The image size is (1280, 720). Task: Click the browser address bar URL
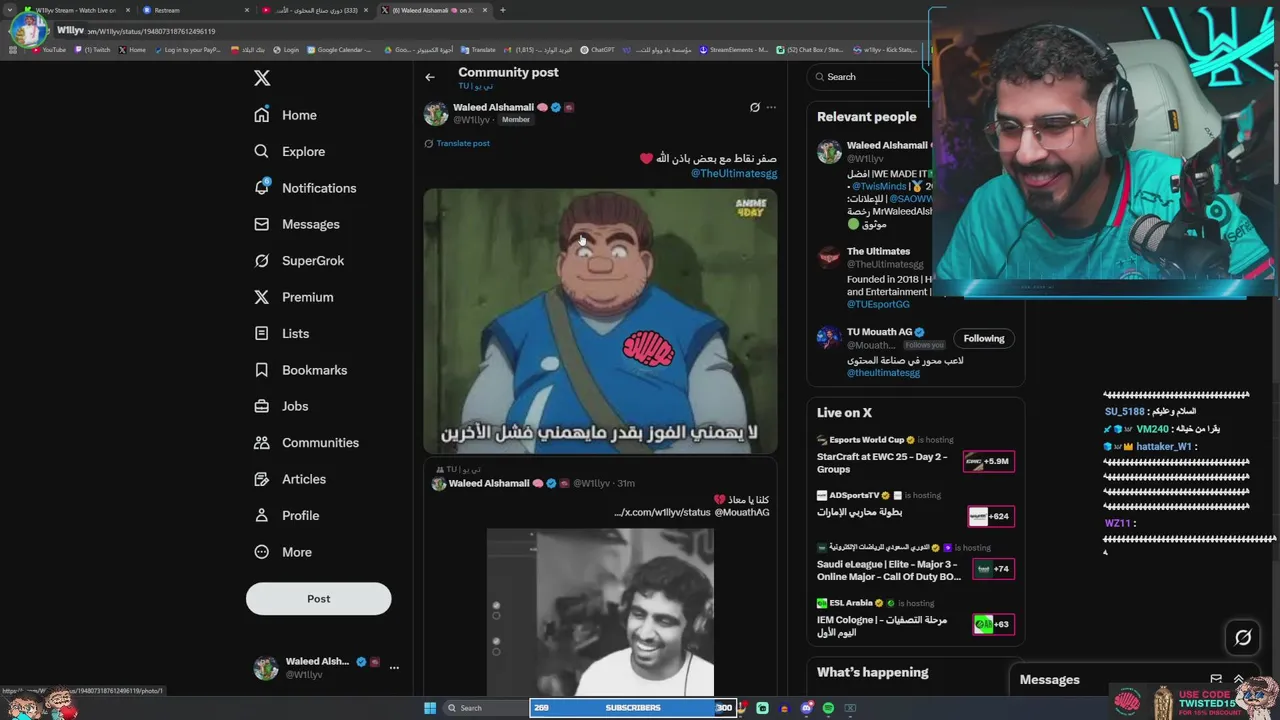pyautogui.click(x=150, y=31)
